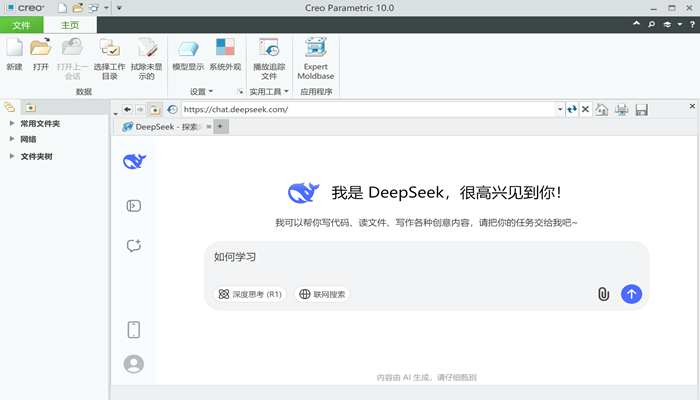The width and height of the screenshot is (700, 400).
Task: Open the 文件 menu tab
Action: click(21, 25)
